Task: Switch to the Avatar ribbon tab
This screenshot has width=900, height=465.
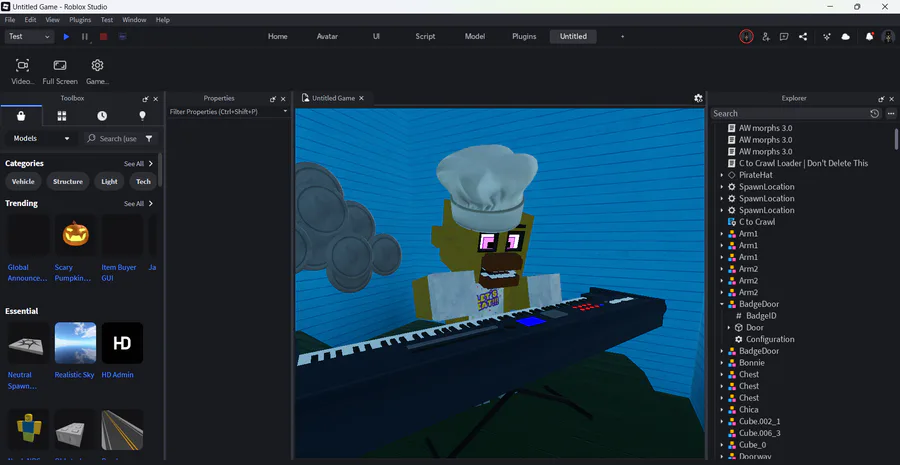Action: click(x=327, y=36)
